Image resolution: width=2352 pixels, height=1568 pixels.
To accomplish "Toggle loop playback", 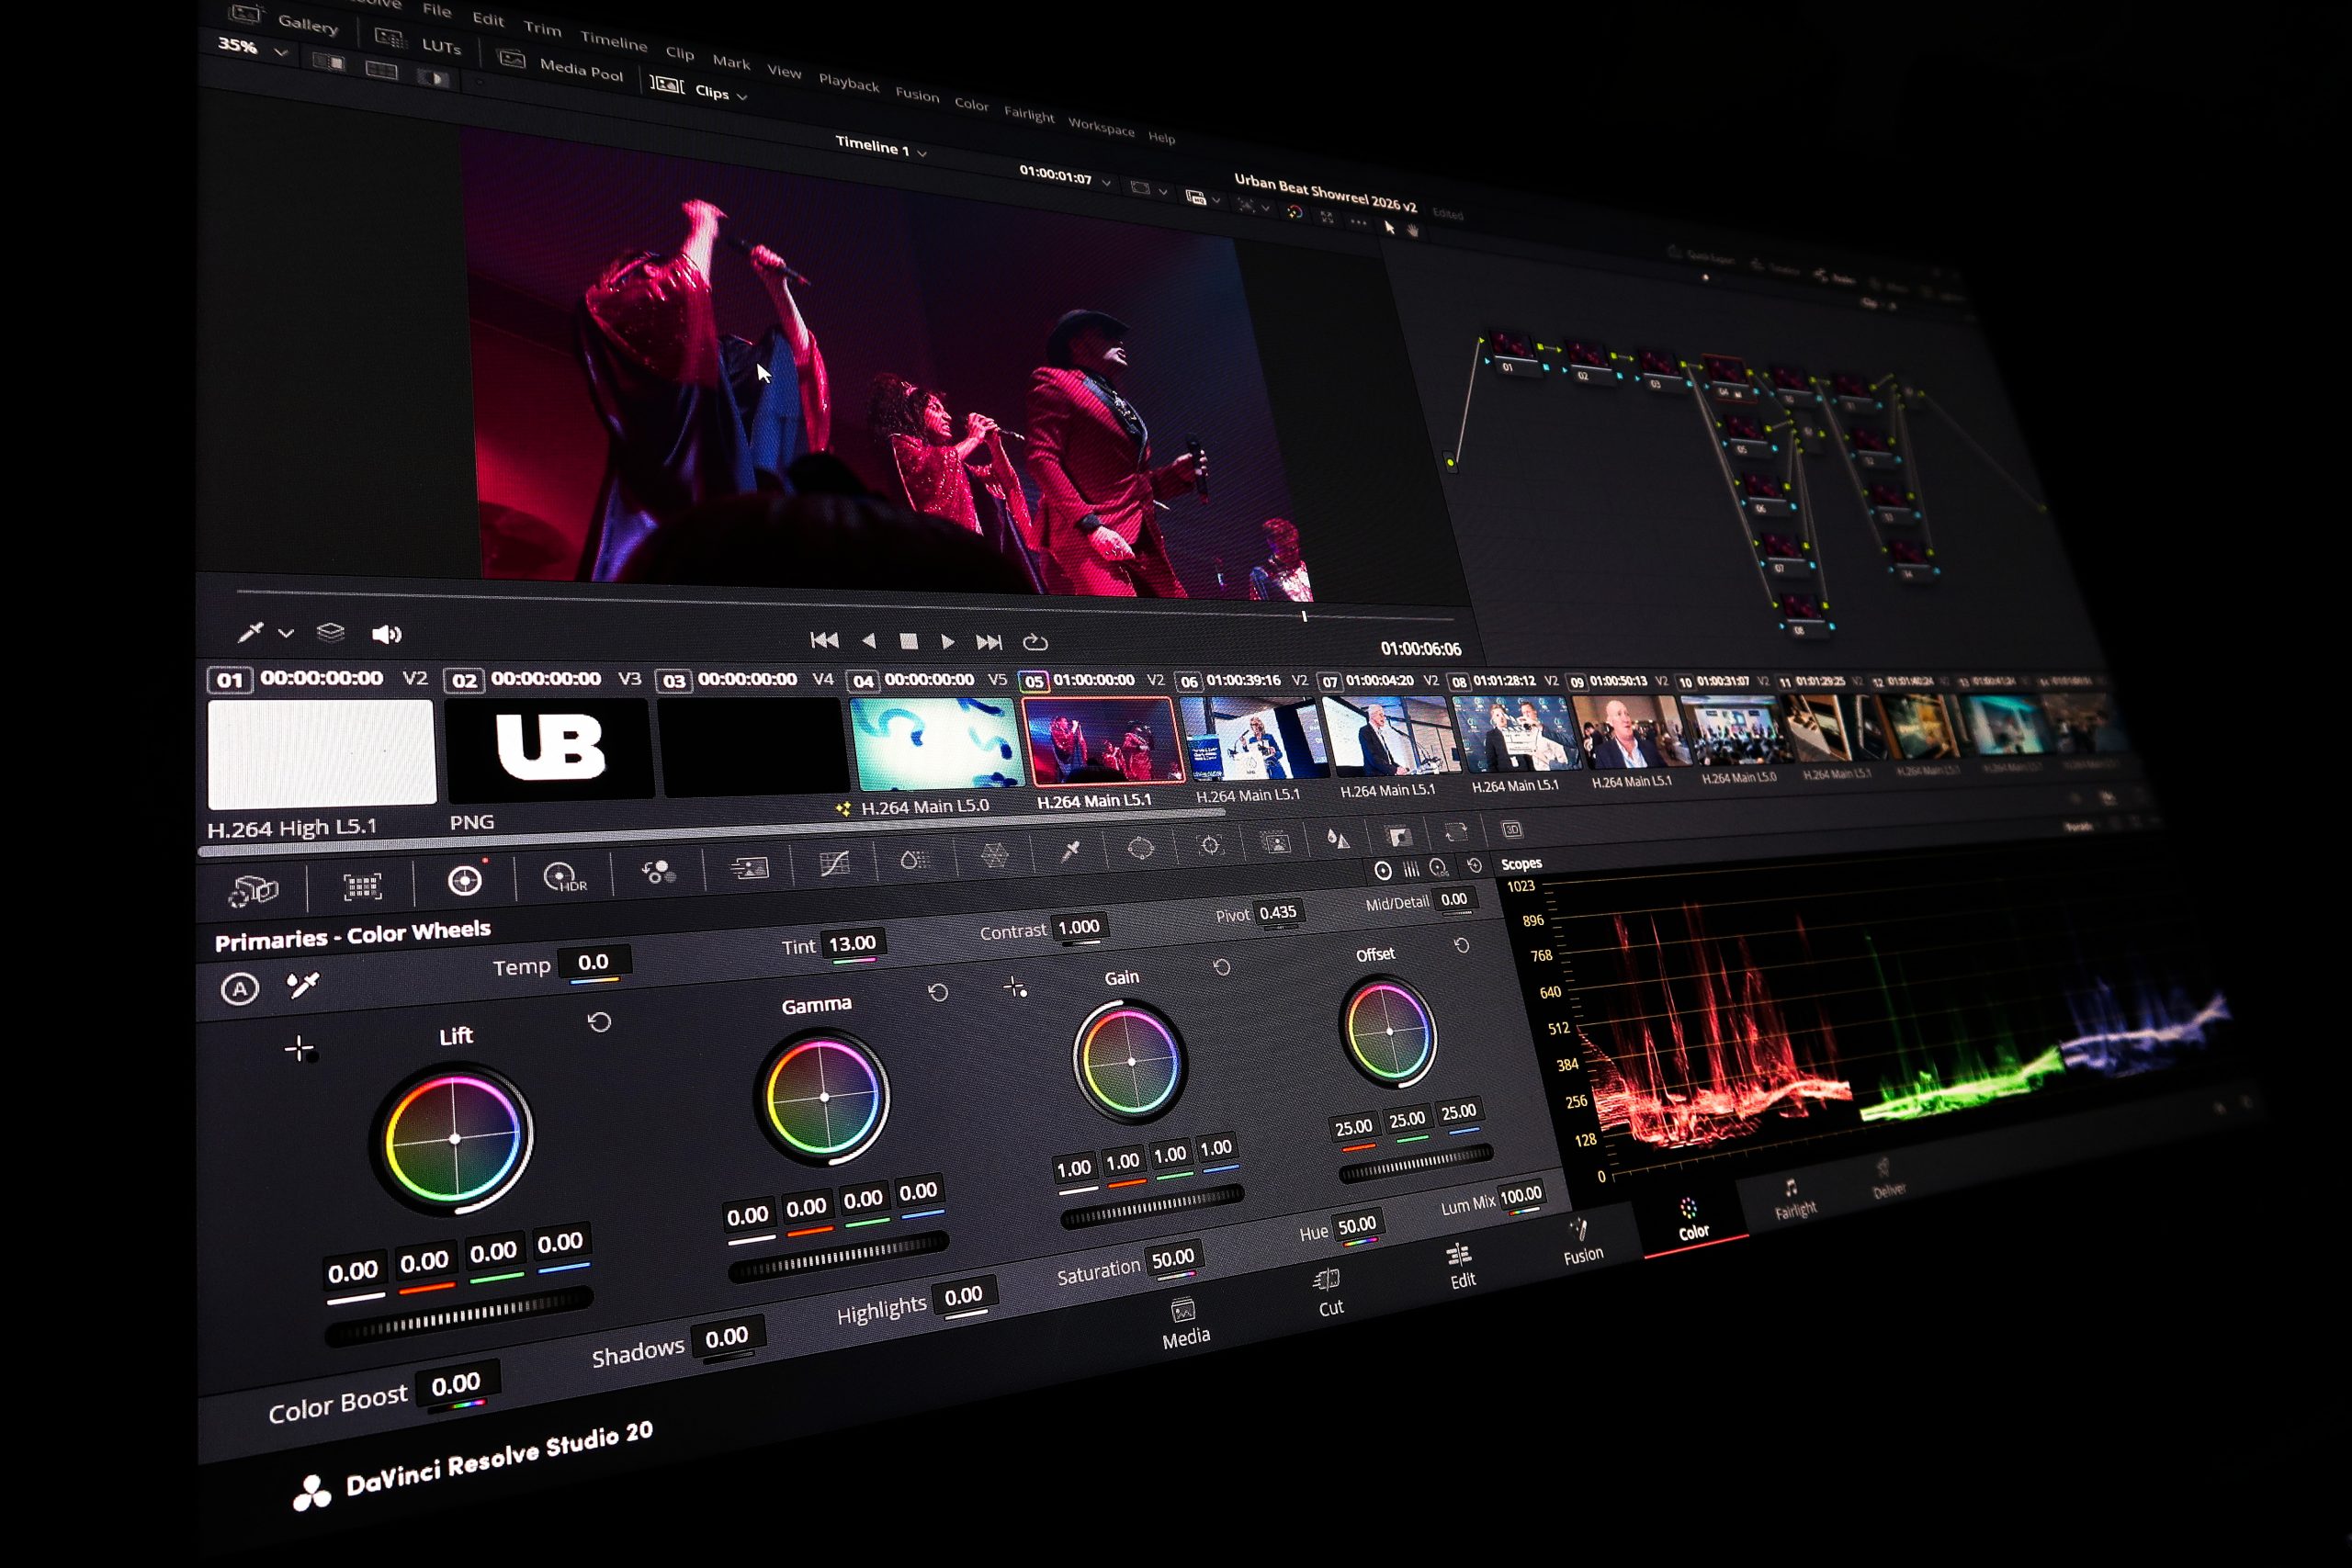I will coord(1035,642).
